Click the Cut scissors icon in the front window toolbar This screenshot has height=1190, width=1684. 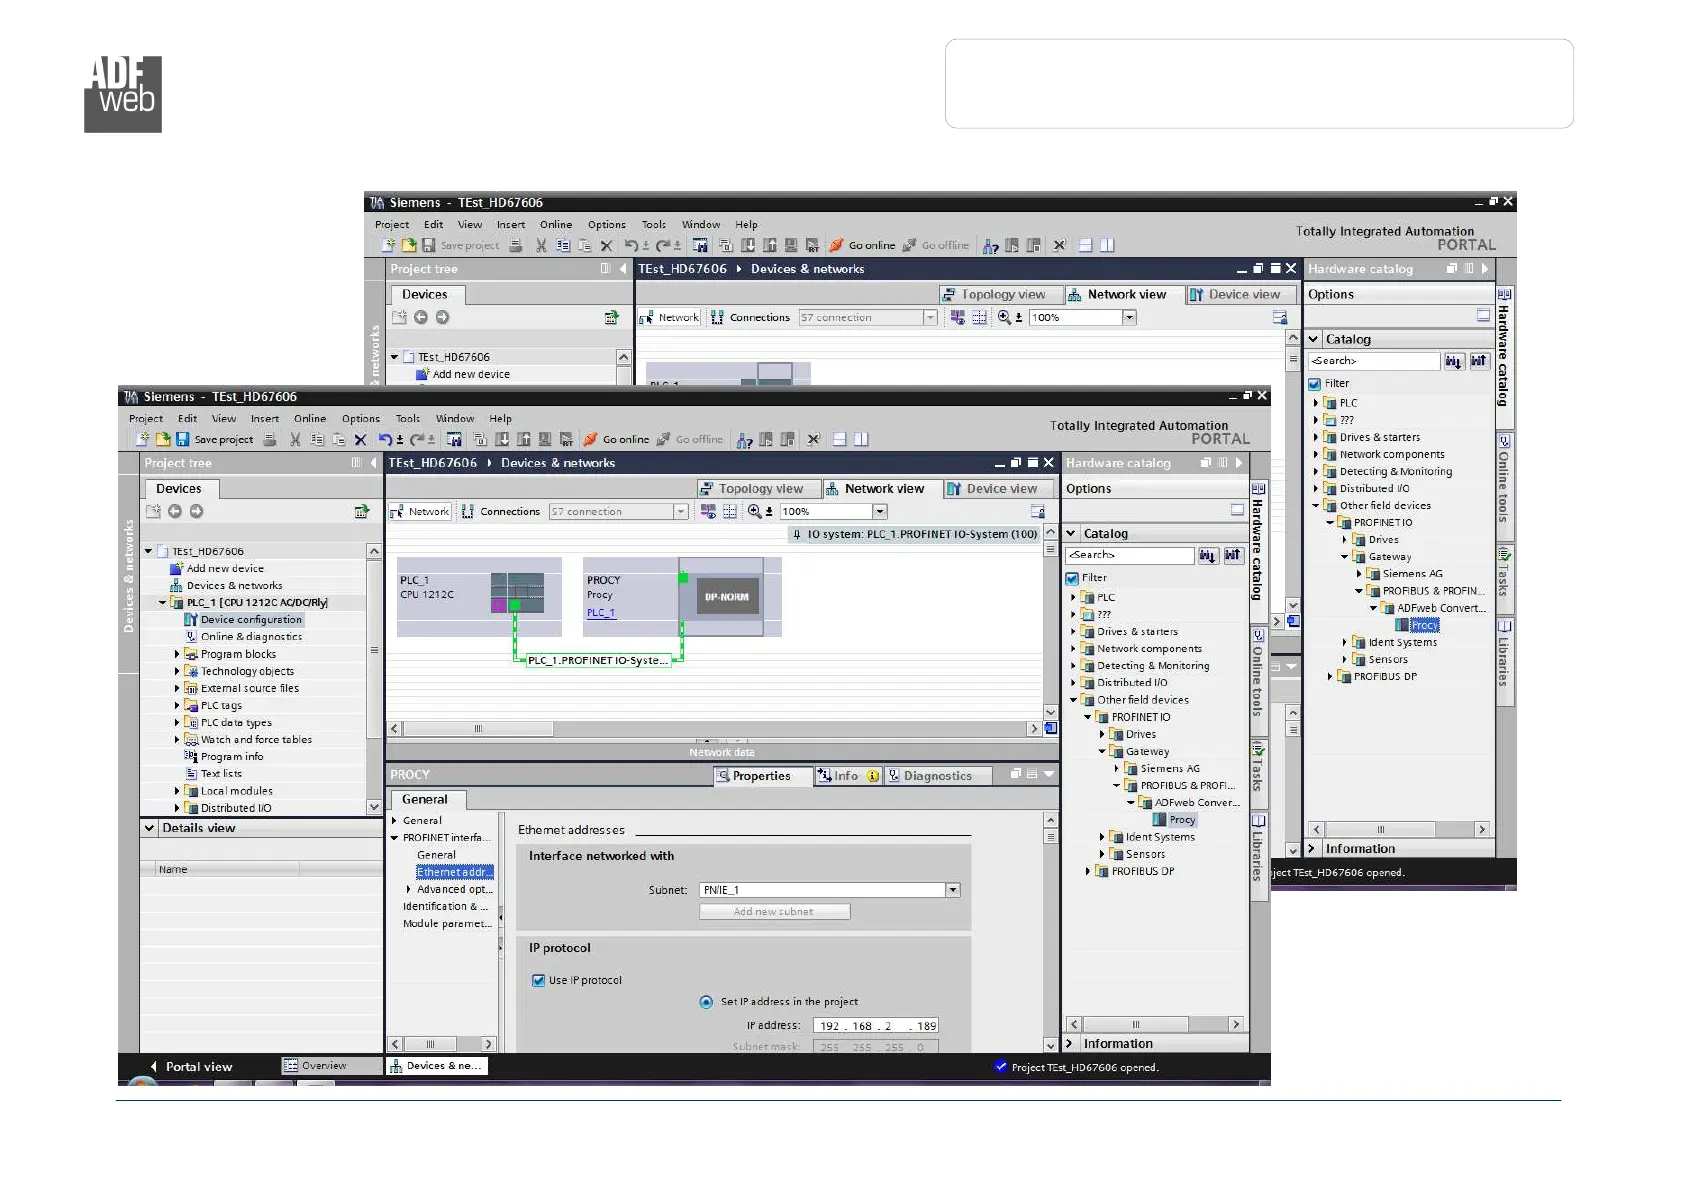[x=295, y=440]
